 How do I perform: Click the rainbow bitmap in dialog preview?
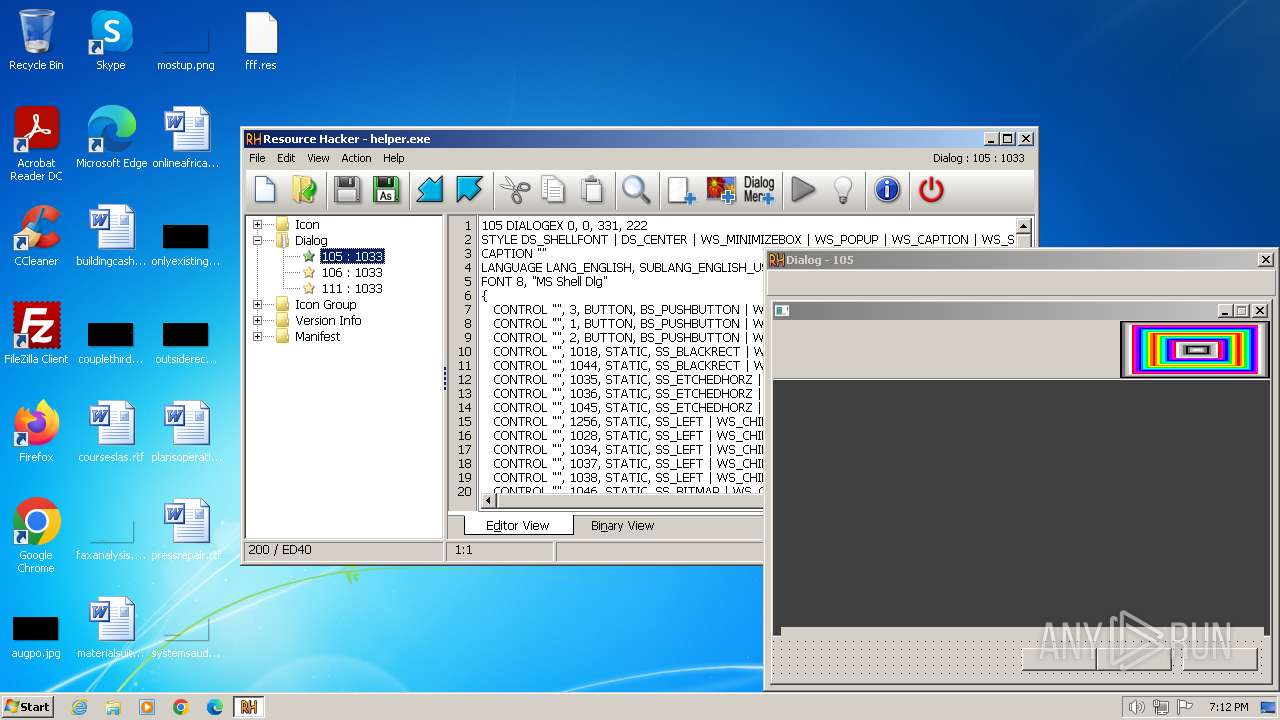point(1195,350)
